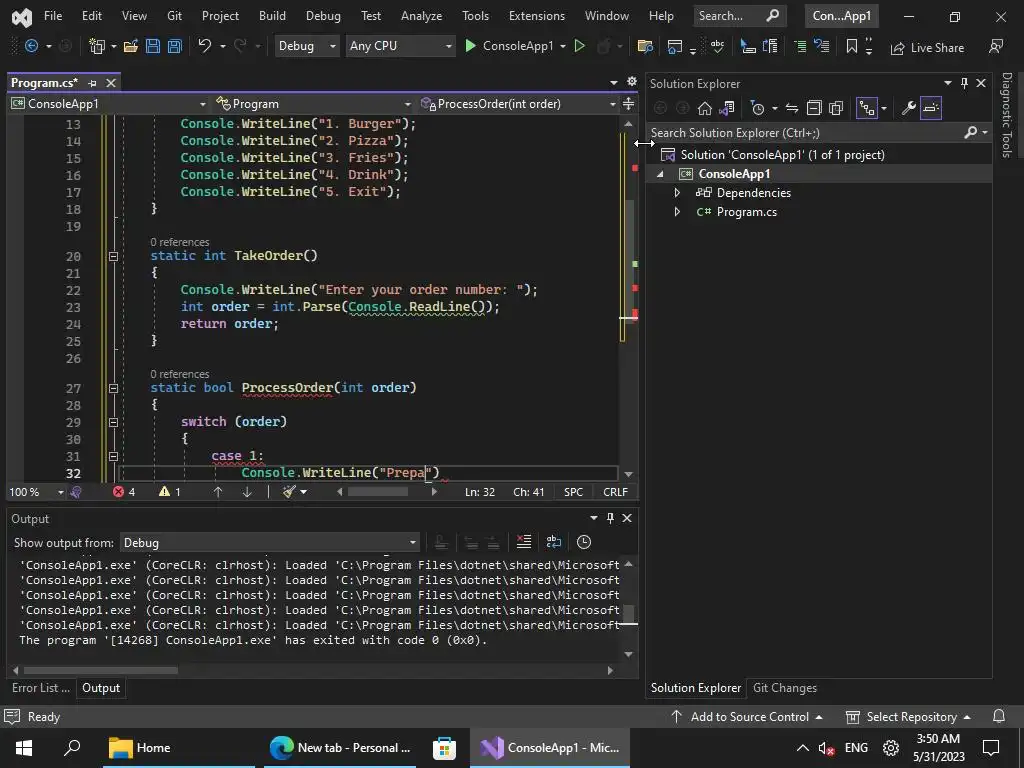This screenshot has height=768, width=1024.
Task: Expand the Dependencies tree node
Action: pos(677,193)
